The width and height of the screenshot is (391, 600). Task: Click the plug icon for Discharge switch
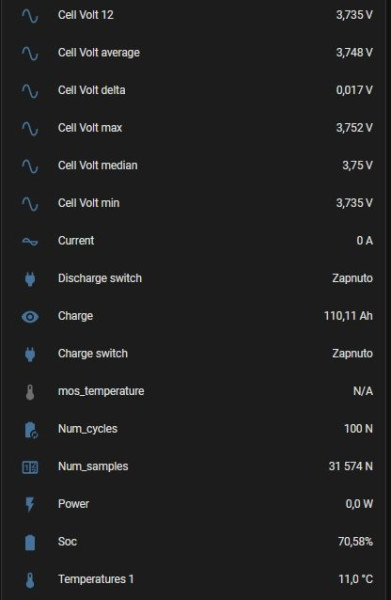point(30,279)
